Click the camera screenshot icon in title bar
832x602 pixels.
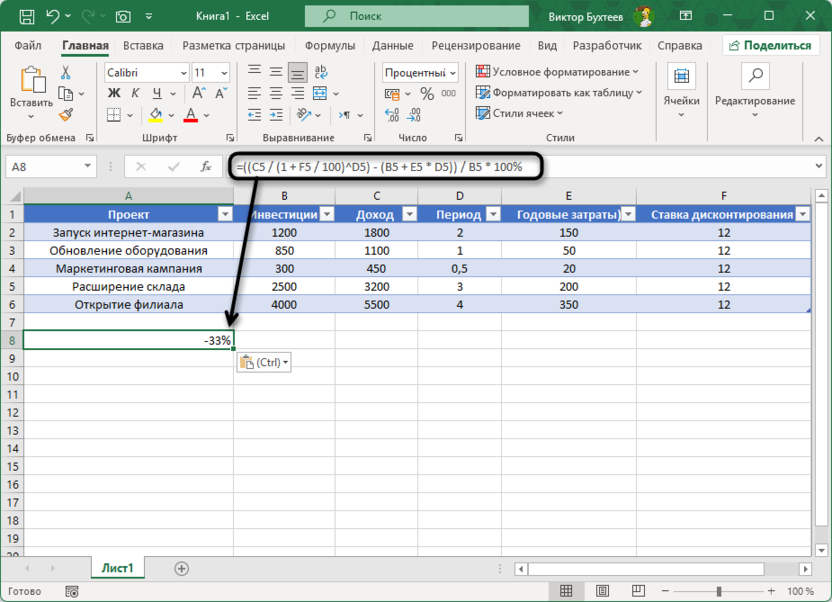123,16
